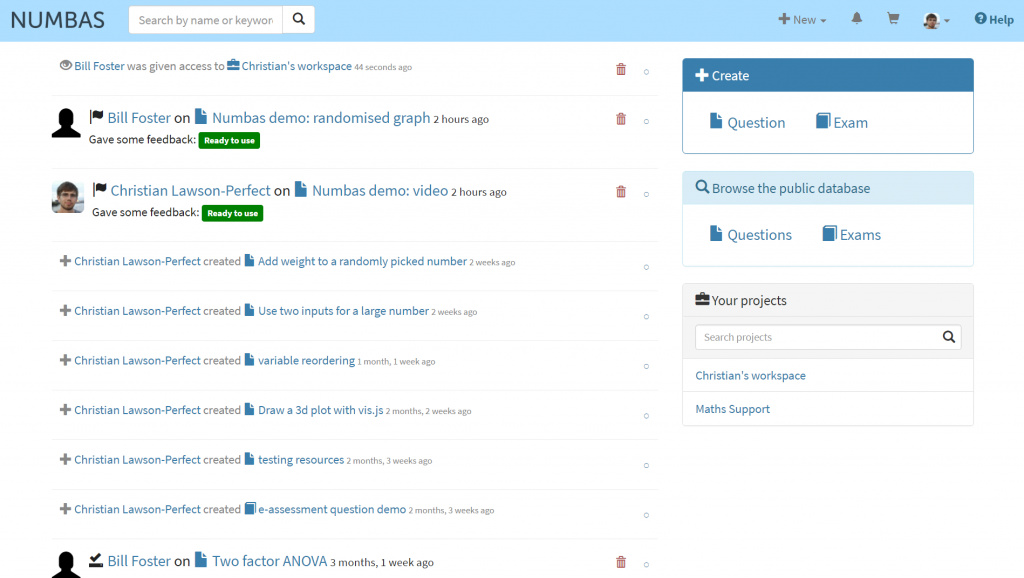Screen dimensions: 1024x578
Task: Toggle circle marker on testing resources row
Action: [646, 465]
